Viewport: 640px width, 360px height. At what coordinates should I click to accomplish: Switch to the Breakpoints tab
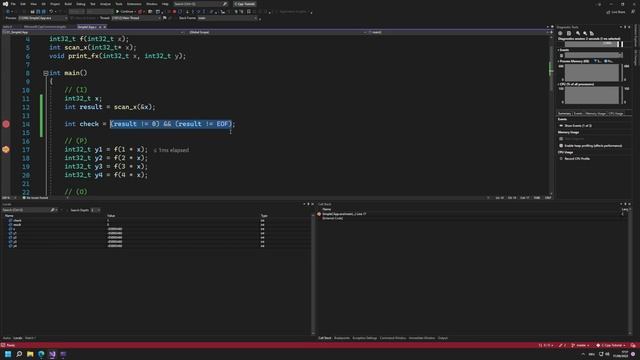(x=342, y=338)
